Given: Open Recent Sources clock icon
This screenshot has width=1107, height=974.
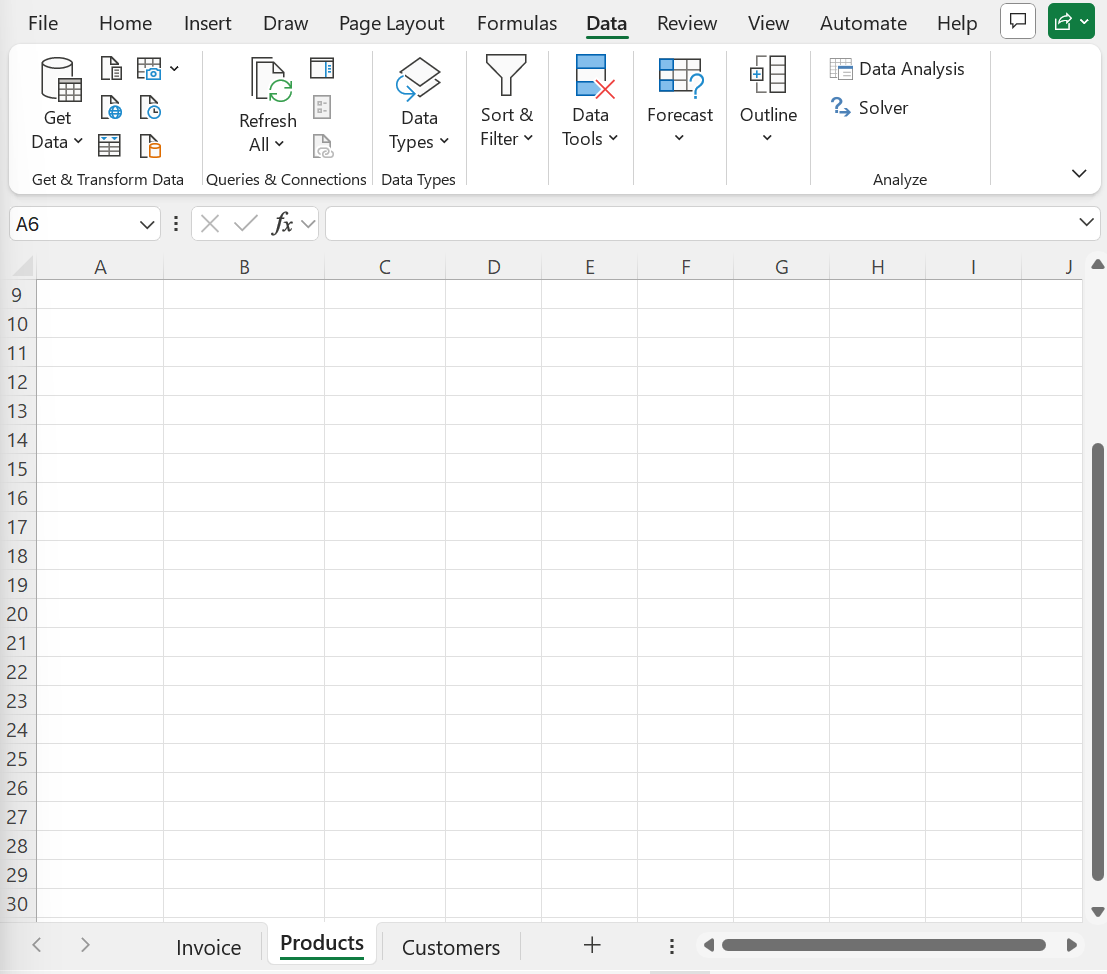Looking at the screenshot, I should [150, 107].
